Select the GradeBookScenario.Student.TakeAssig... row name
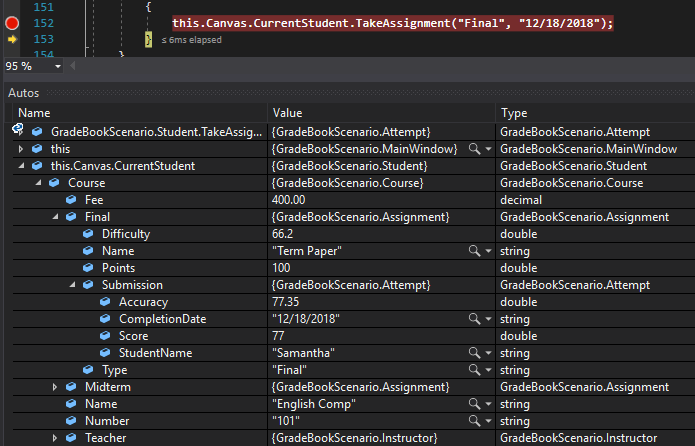The image size is (695, 446). [x=156, y=132]
